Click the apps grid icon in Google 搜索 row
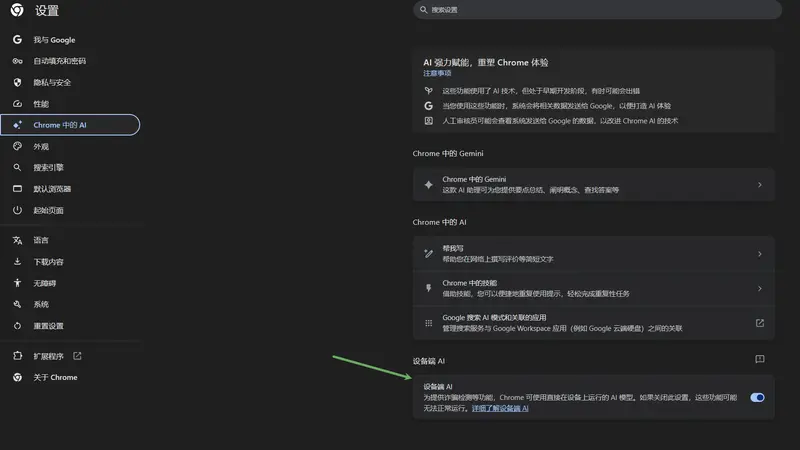The height and width of the screenshot is (450, 800). coord(429,323)
